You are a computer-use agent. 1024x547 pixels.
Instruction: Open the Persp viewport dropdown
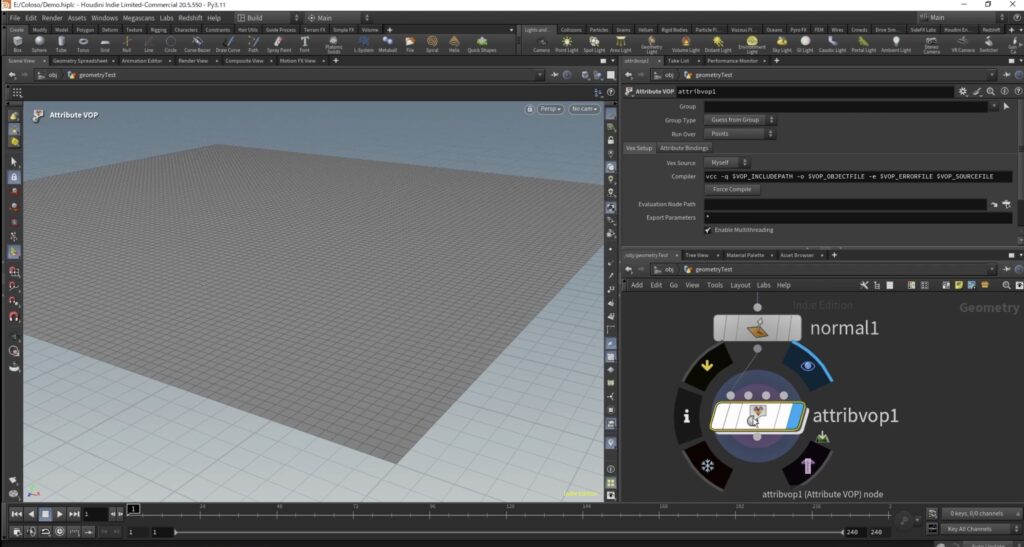tap(550, 109)
